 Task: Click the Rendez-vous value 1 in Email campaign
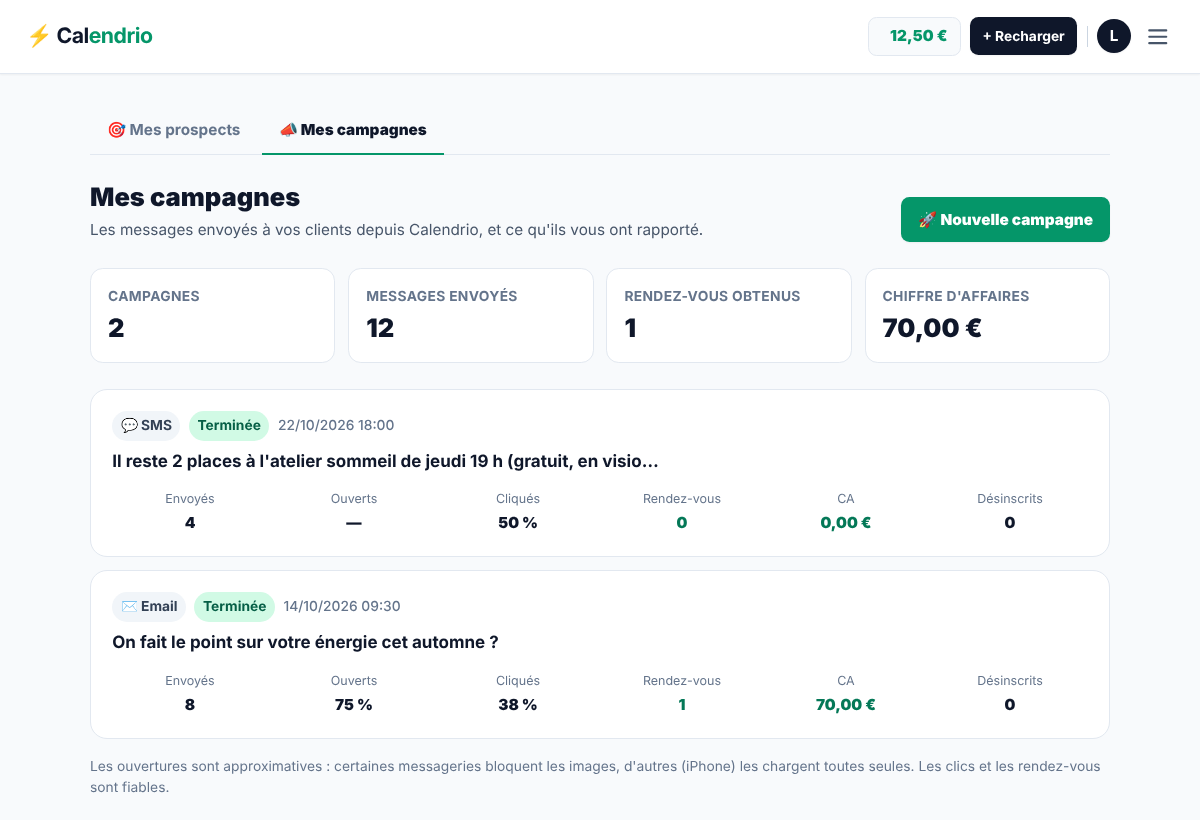click(x=682, y=704)
